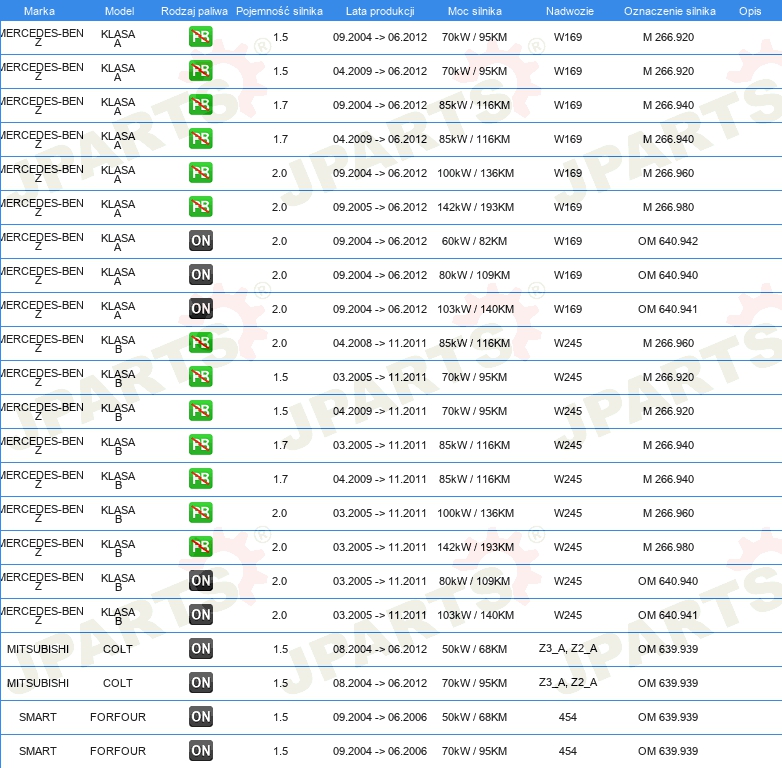Viewport: 782px width, 768px height.
Task: Click the Marka column header
Action: click(x=39, y=11)
